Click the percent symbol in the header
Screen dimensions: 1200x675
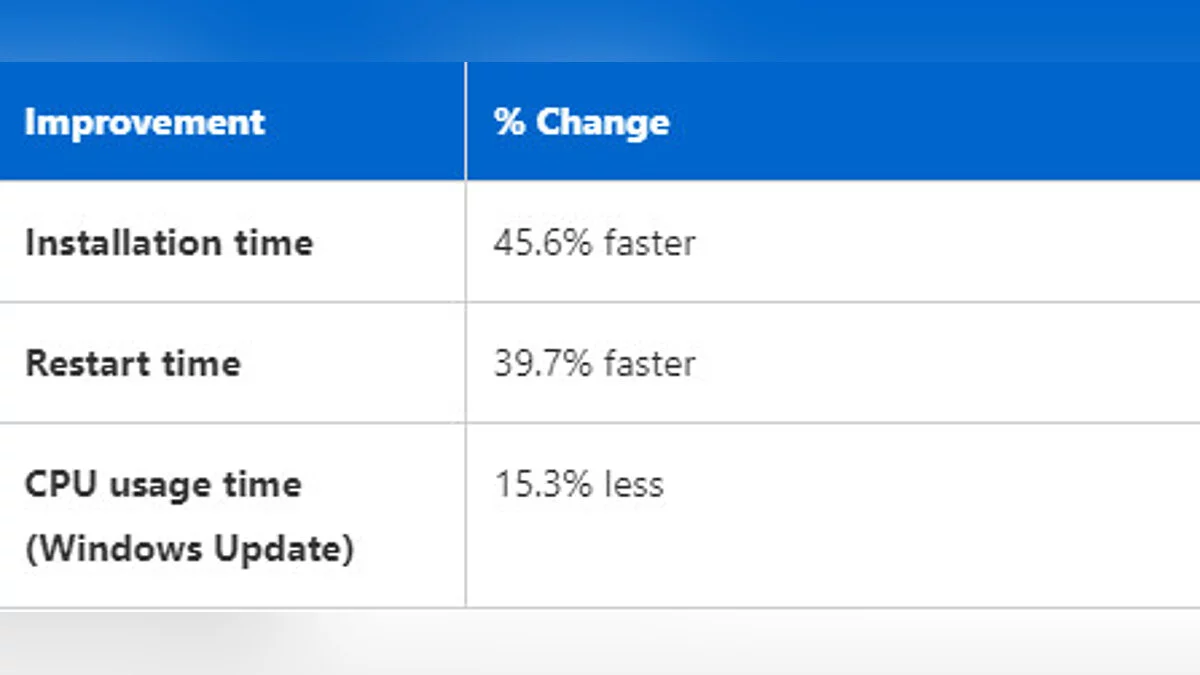coord(509,122)
